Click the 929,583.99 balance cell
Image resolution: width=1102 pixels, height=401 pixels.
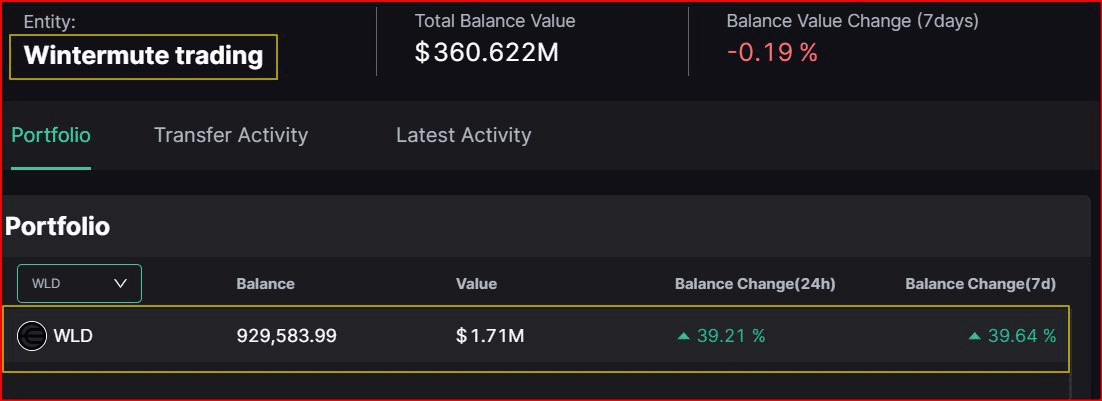point(286,337)
